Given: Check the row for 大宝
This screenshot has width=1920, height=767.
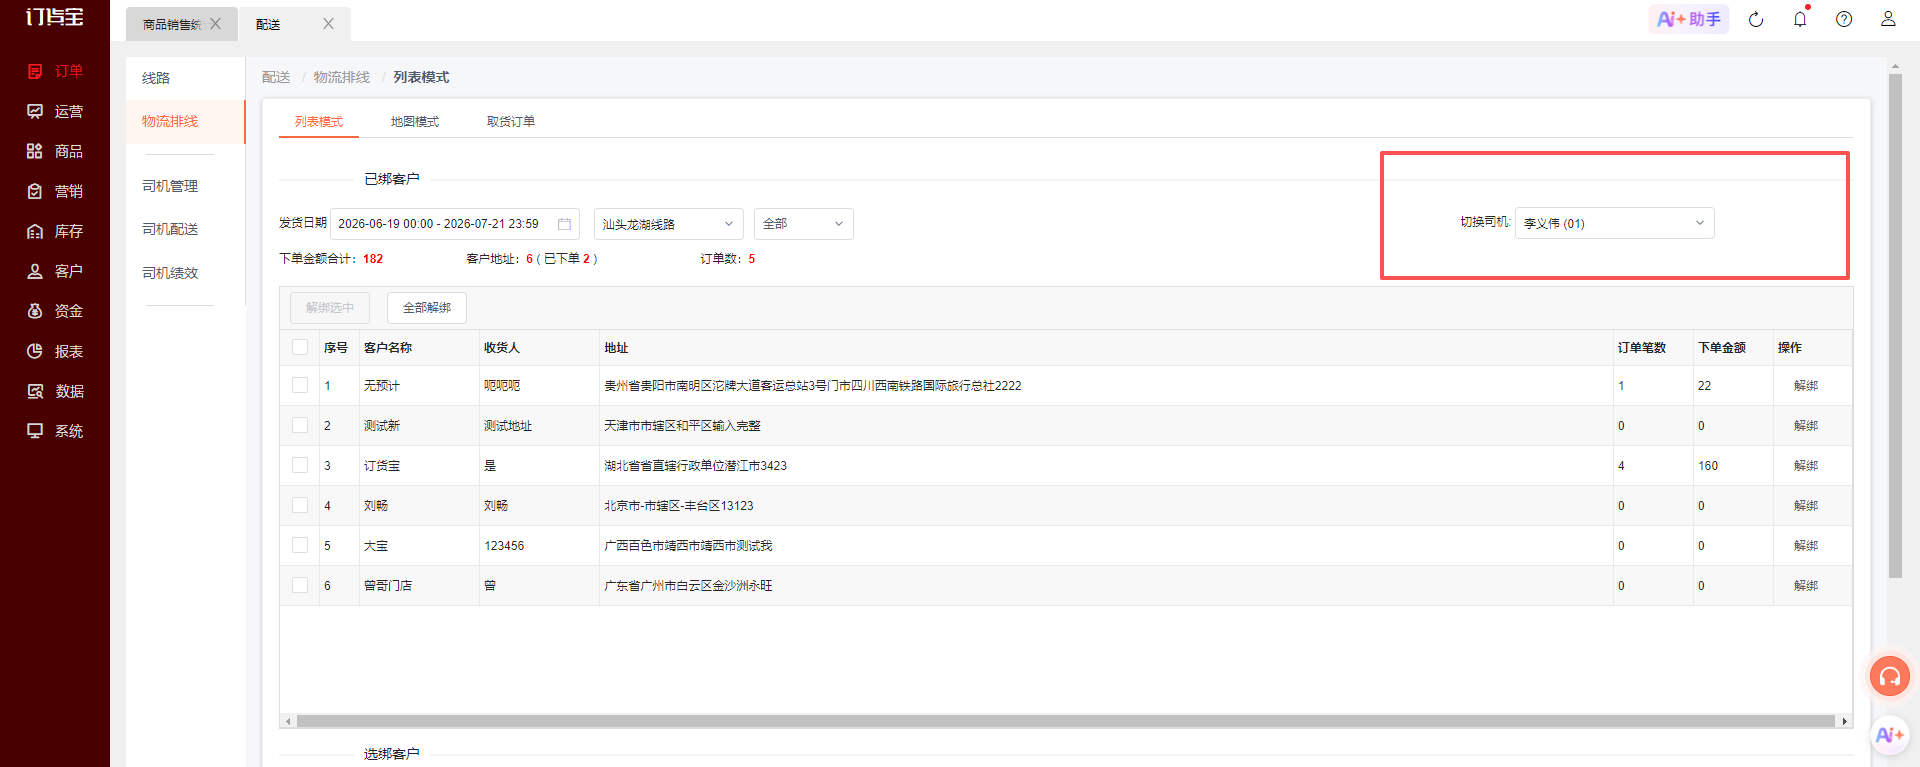Looking at the screenshot, I should coord(300,545).
